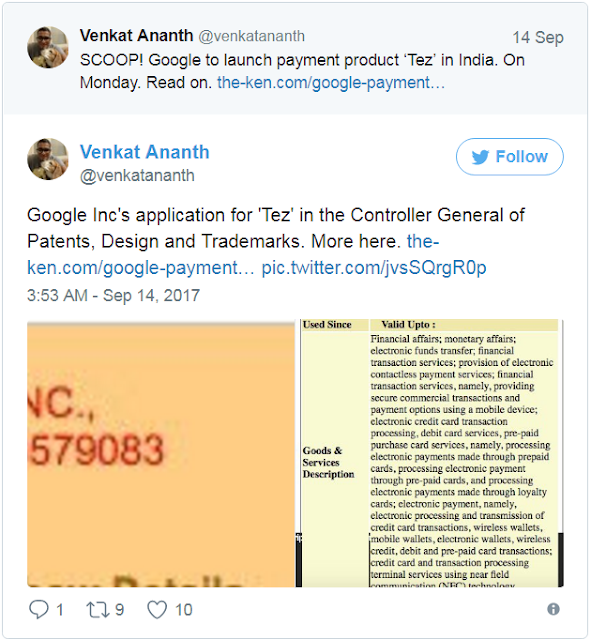
Task: Click the grey @venkatananth handle in quoted tweet
Action: point(251,36)
